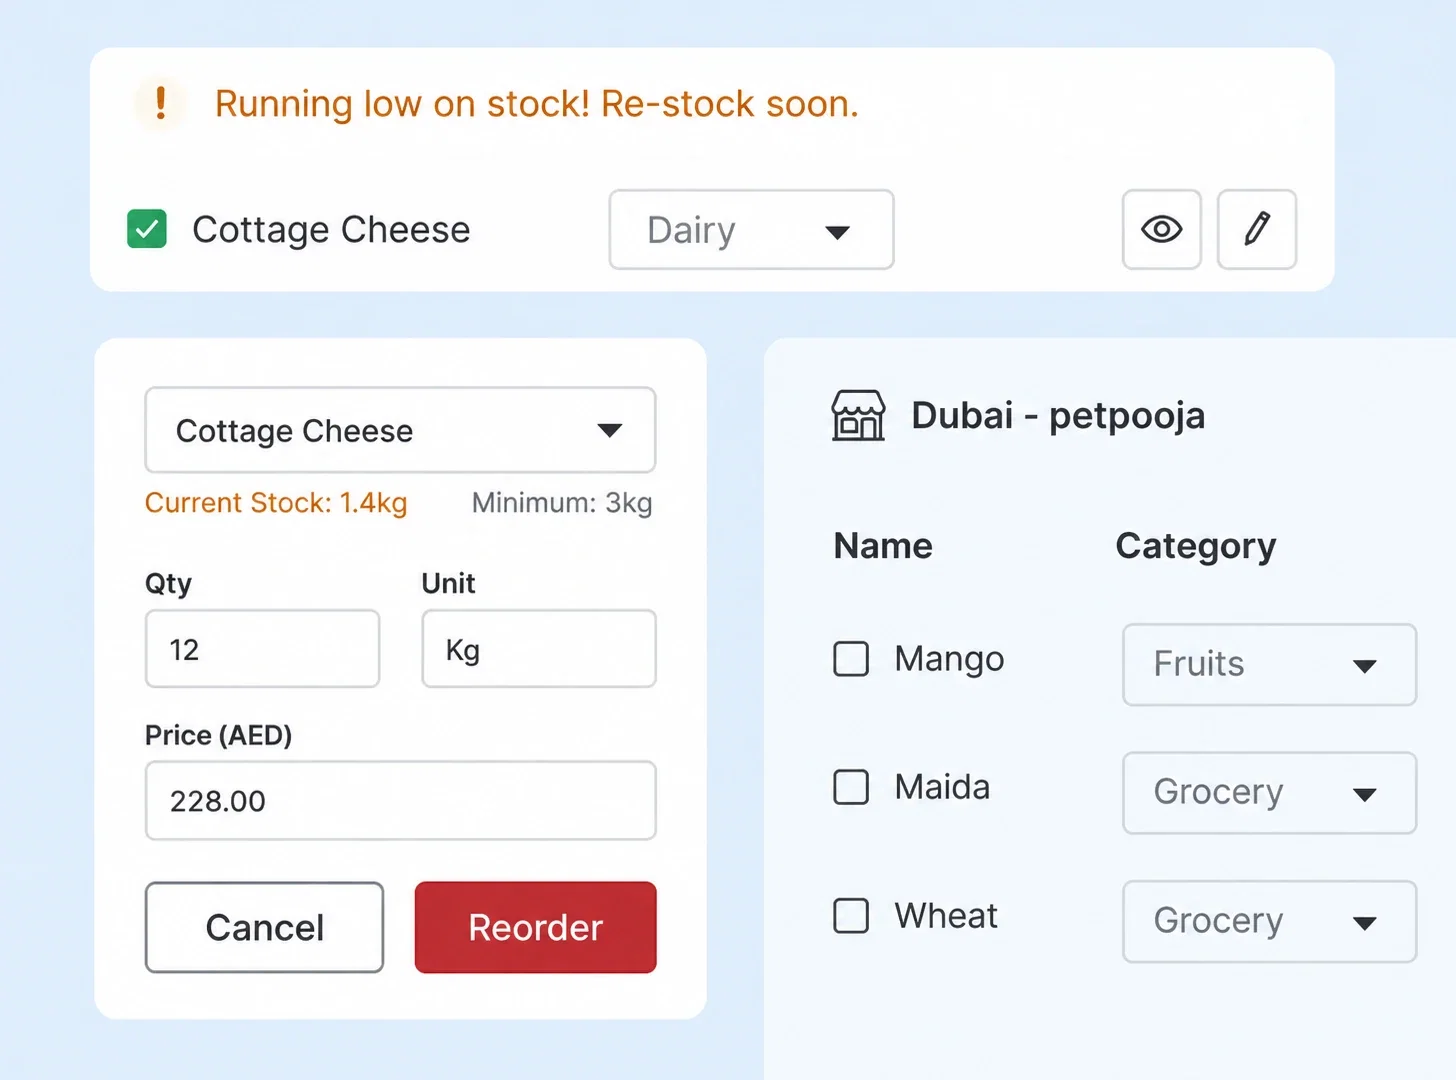This screenshot has height=1080, width=1456.
Task: Click the Price (AED) input field
Action: click(400, 800)
